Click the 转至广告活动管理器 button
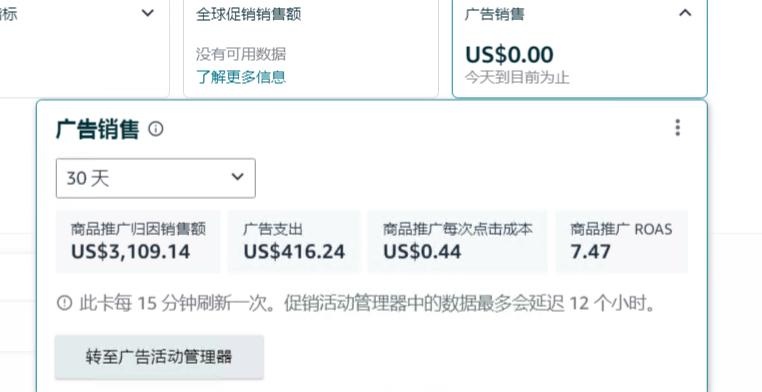762x392 pixels. [159, 357]
